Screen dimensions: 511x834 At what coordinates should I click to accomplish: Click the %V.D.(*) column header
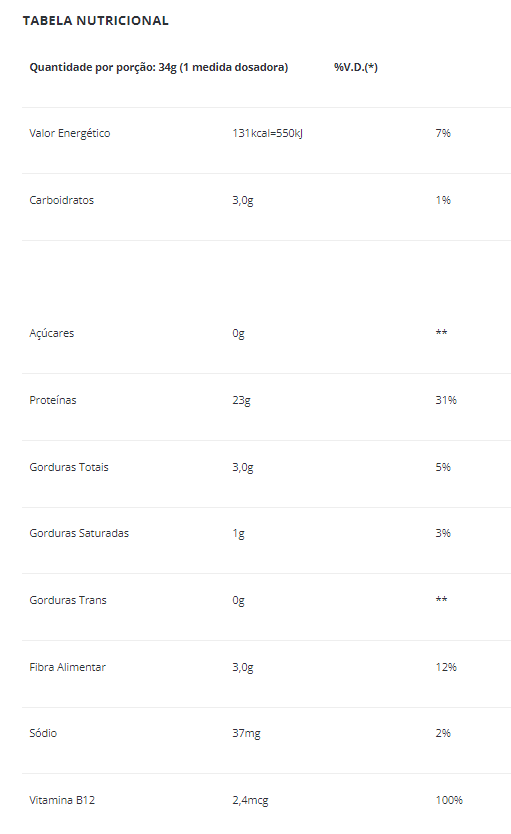[356, 68]
